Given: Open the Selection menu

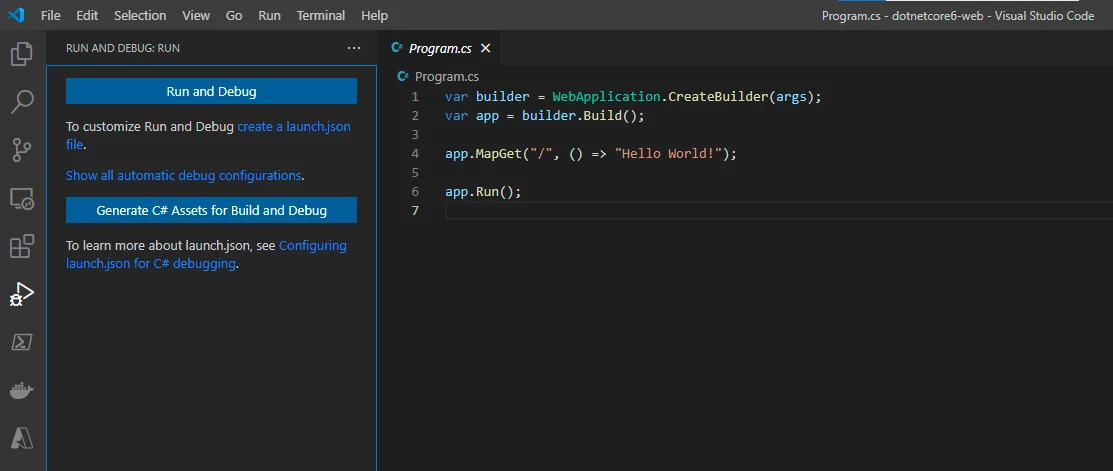Looking at the screenshot, I should [x=140, y=16].
